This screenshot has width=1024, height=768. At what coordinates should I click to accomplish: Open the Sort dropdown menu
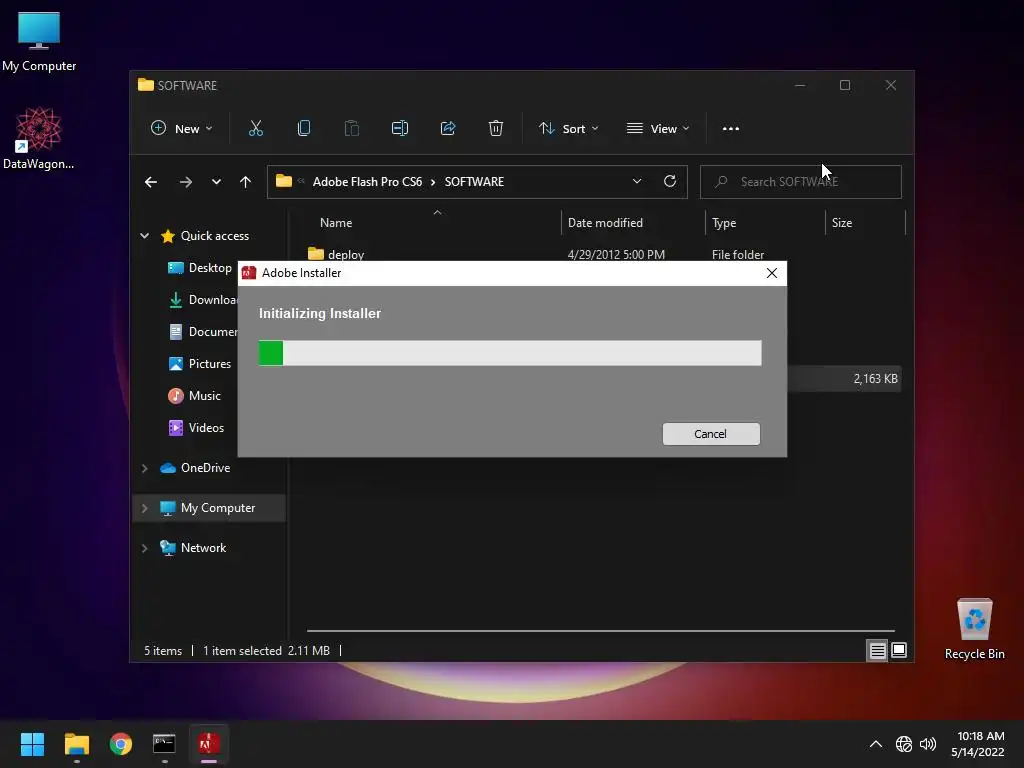click(568, 129)
